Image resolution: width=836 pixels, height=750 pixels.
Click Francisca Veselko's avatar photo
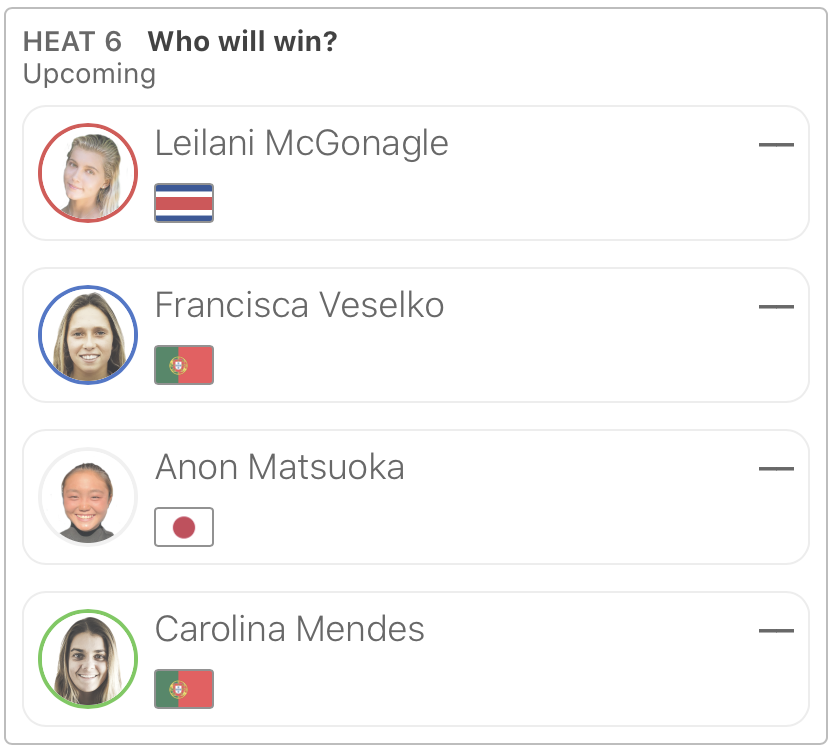coord(88,335)
